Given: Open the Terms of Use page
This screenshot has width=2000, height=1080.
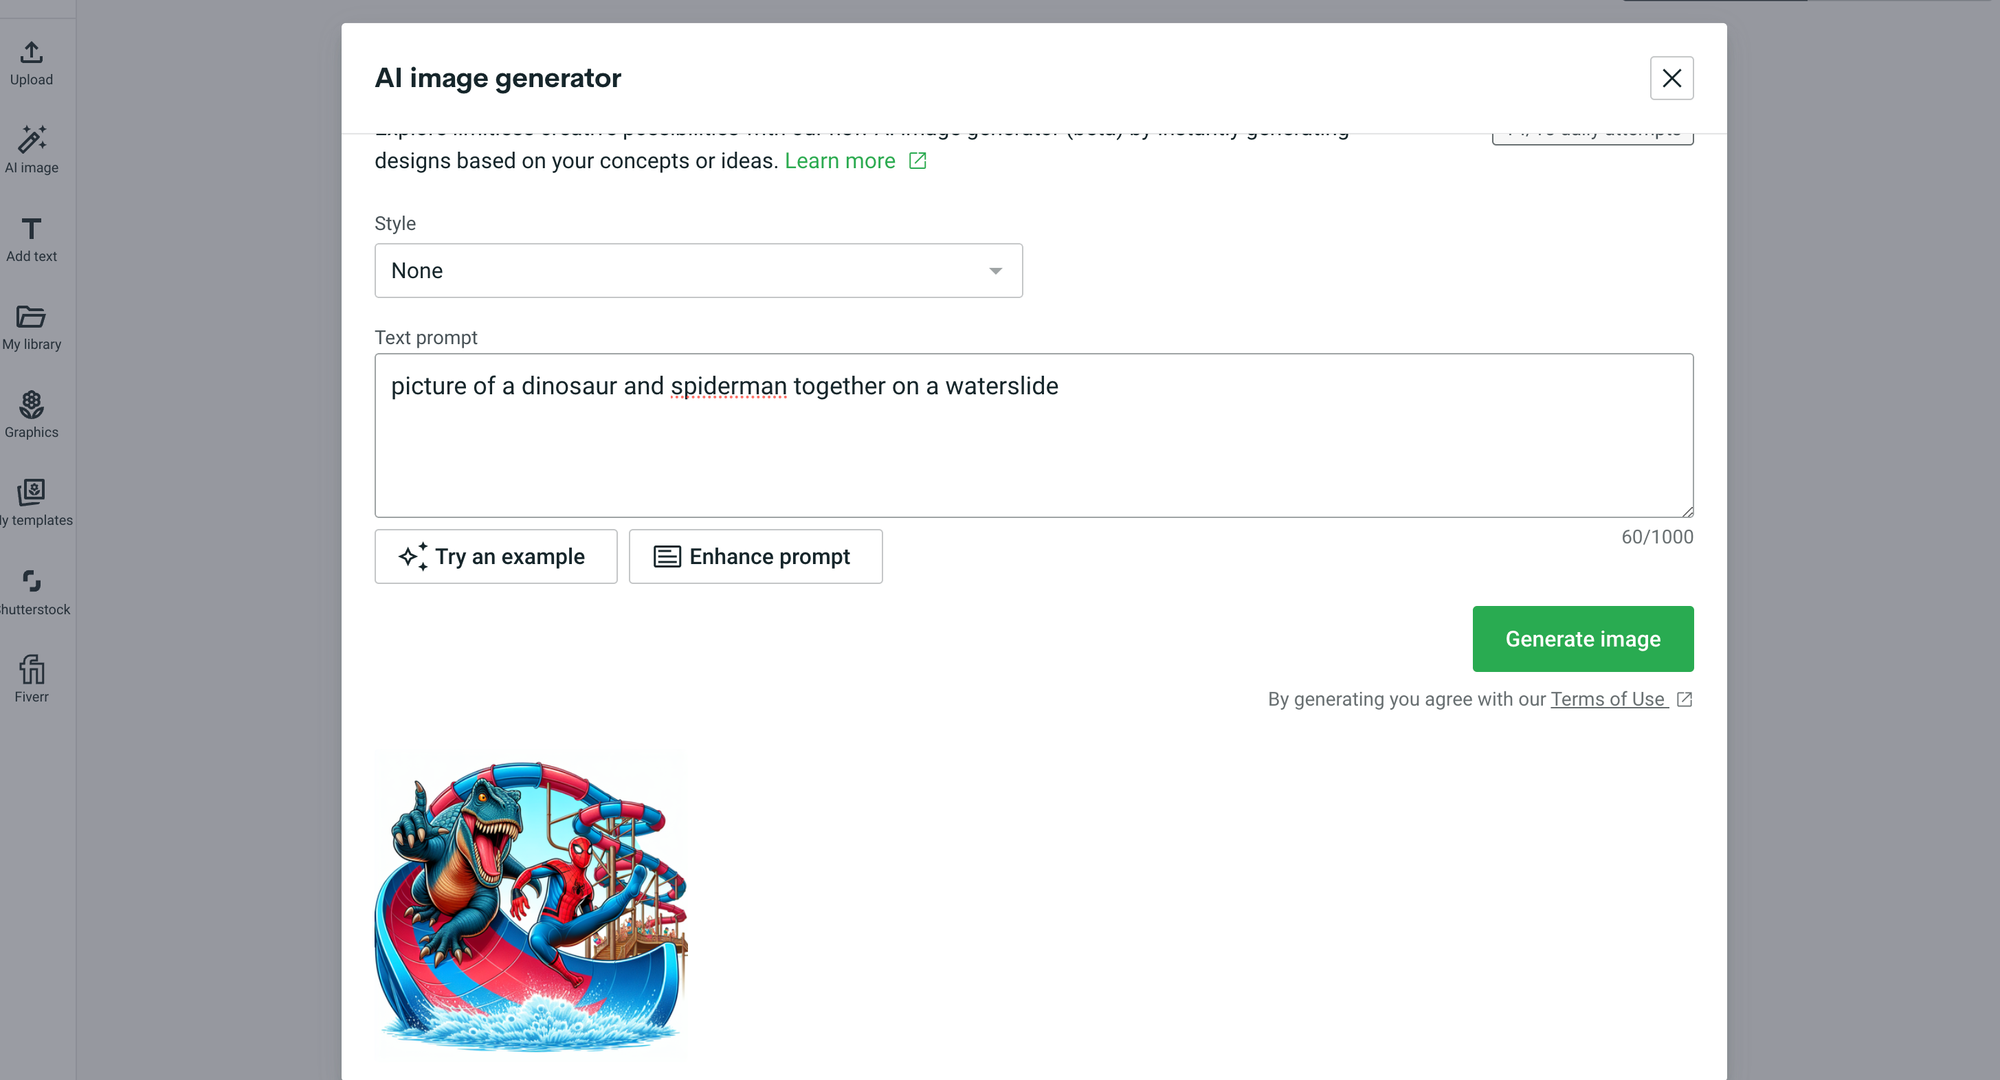Looking at the screenshot, I should coord(1607,699).
